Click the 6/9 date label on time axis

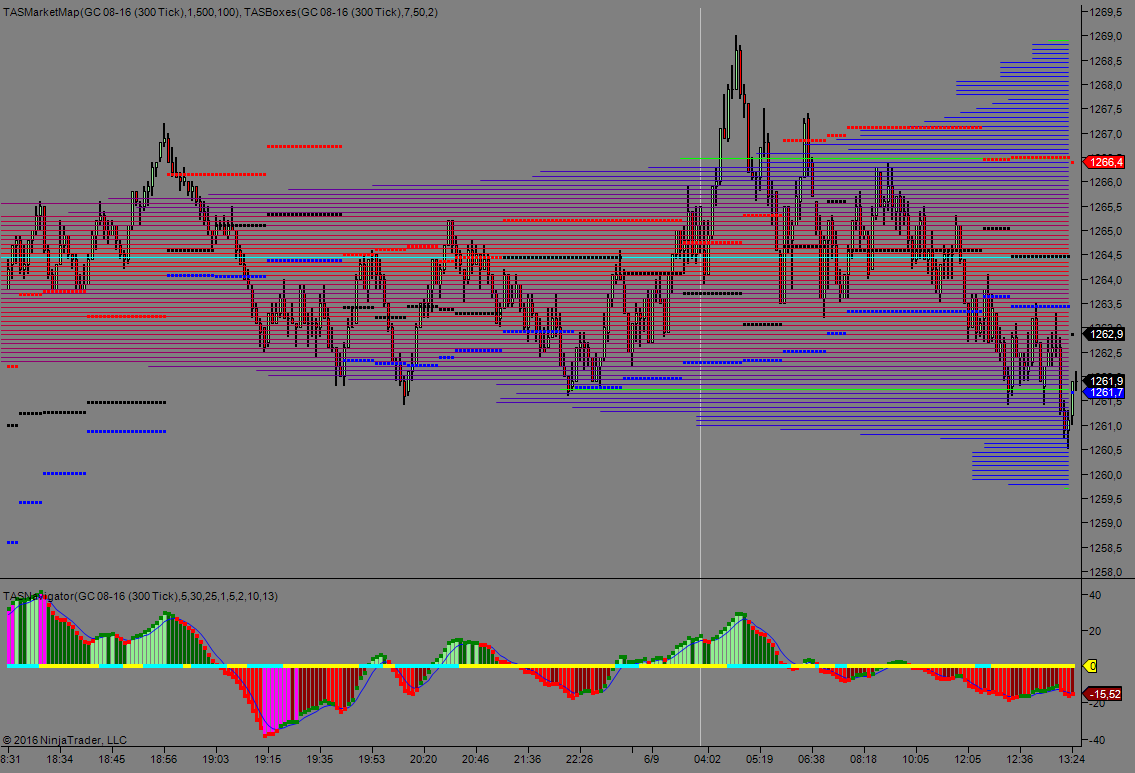(651, 759)
